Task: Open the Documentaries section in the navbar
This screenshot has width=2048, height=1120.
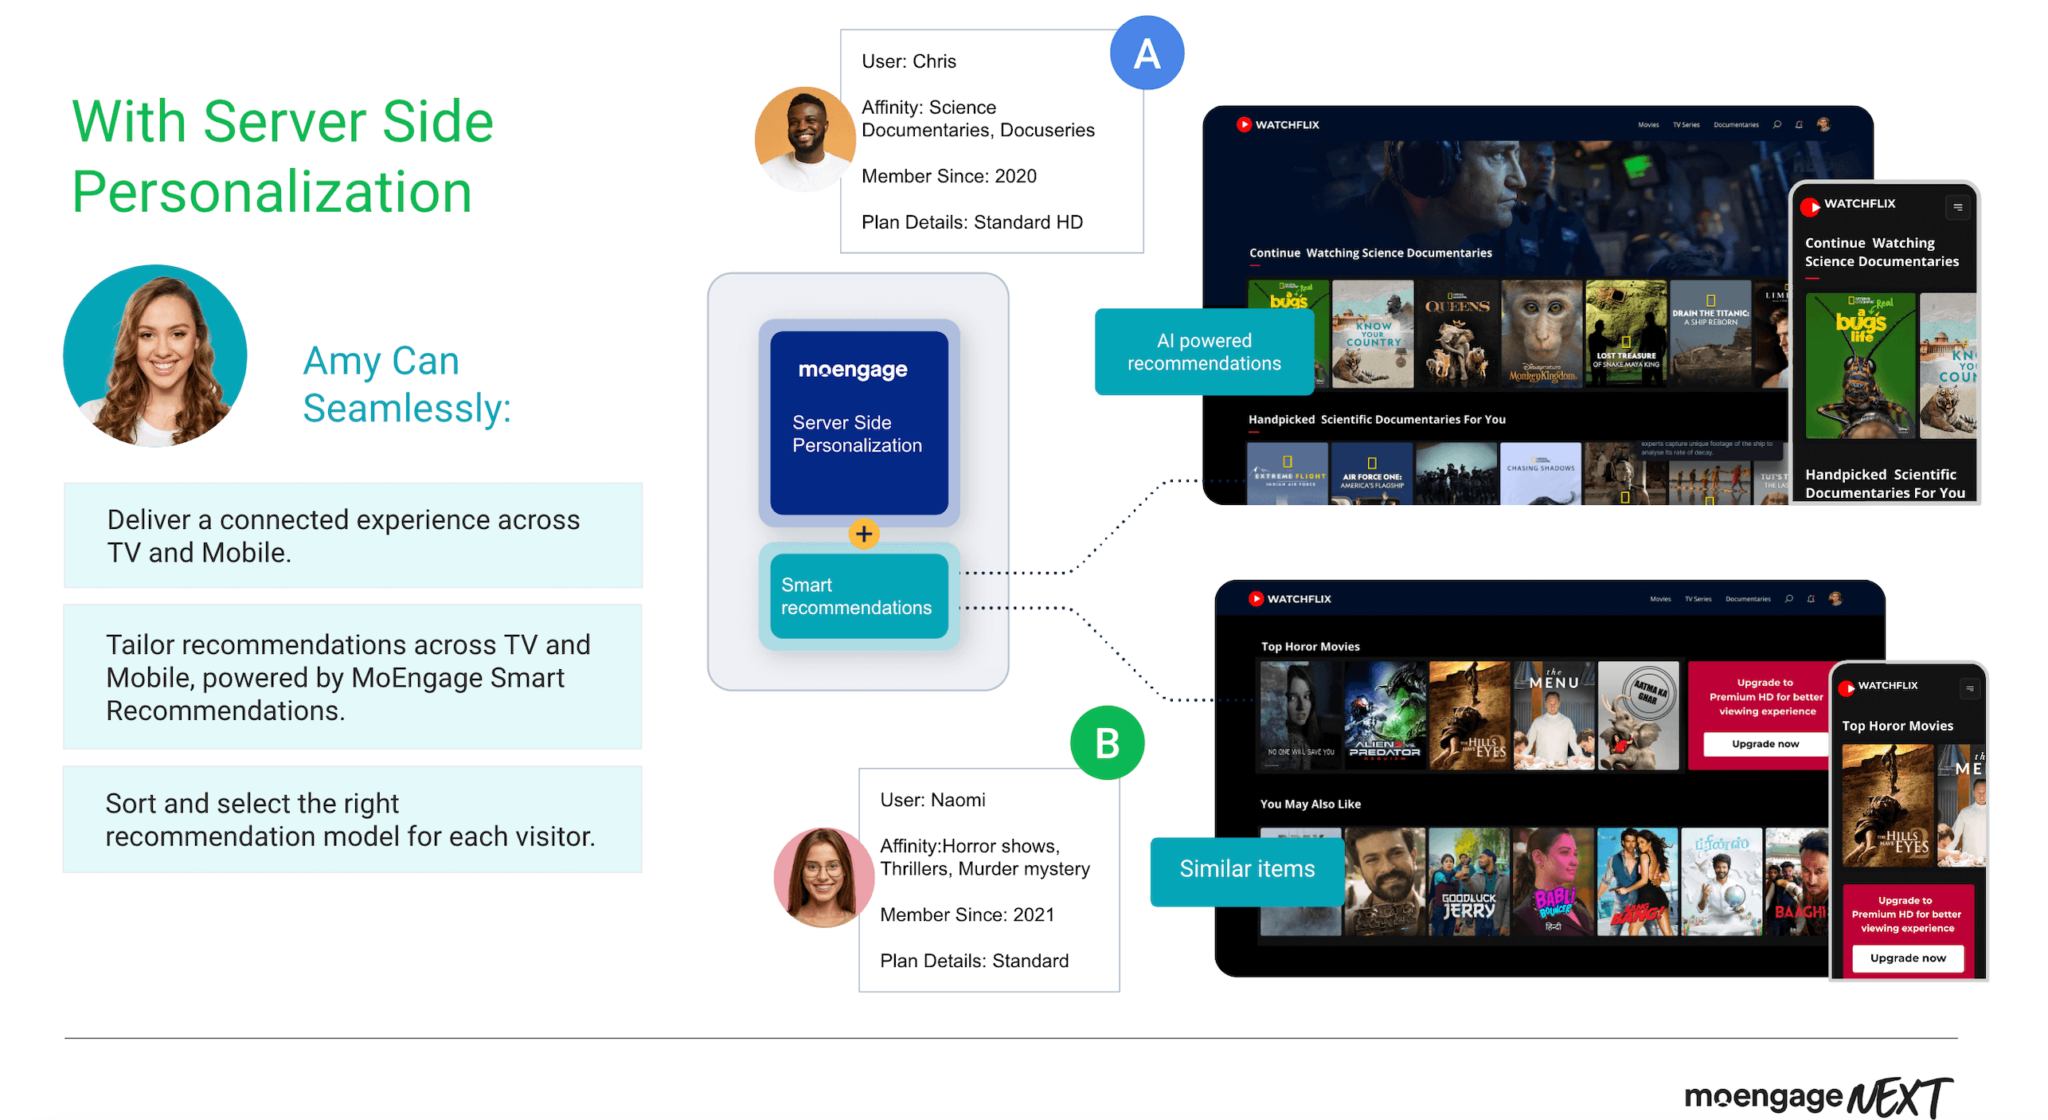Action: coord(1737,125)
